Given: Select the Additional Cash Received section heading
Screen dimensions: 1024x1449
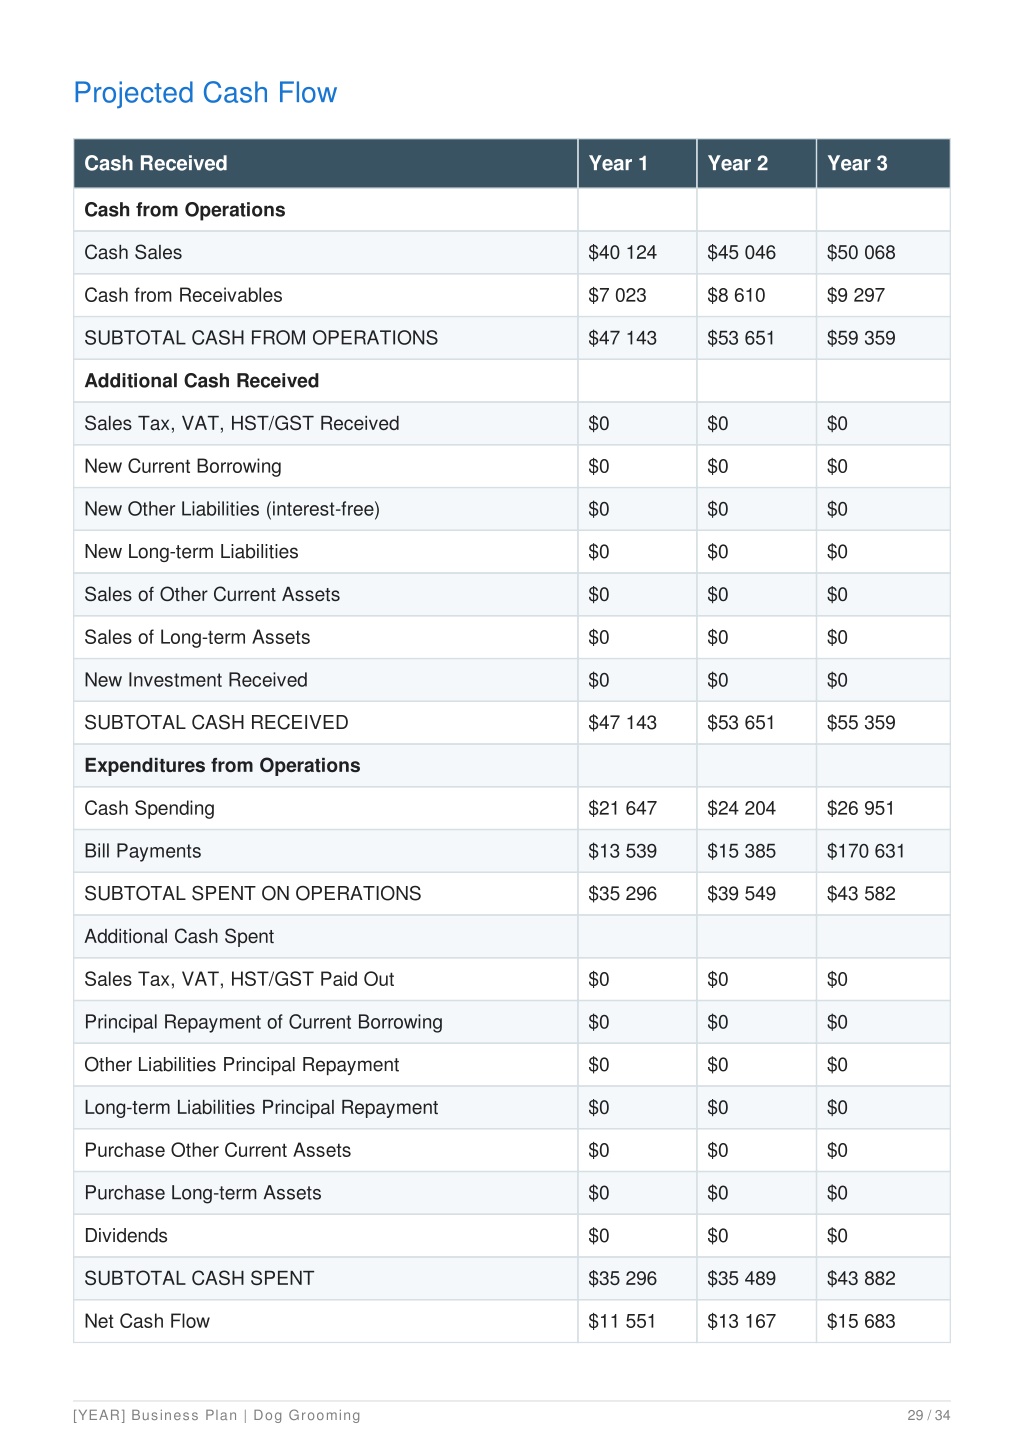Looking at the screenshot, I should (202, 381).
